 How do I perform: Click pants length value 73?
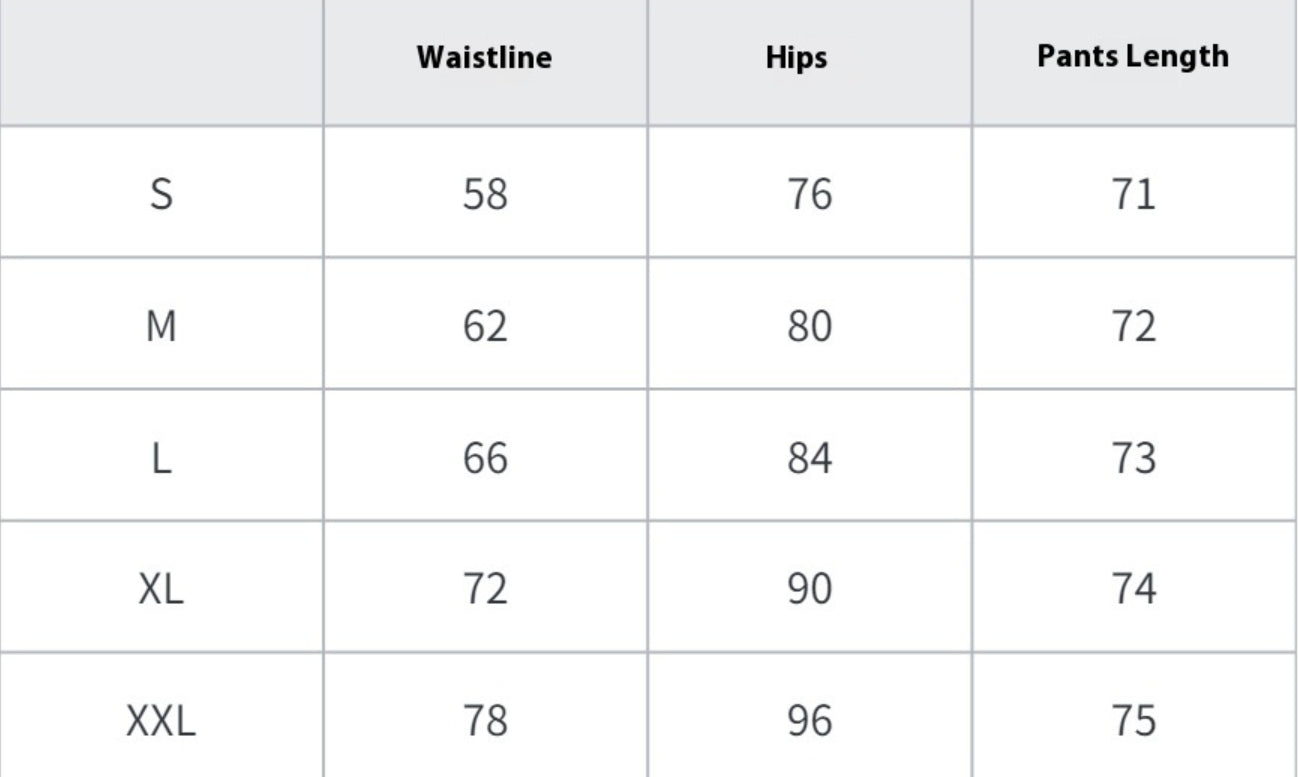[x=1133, y=458]
